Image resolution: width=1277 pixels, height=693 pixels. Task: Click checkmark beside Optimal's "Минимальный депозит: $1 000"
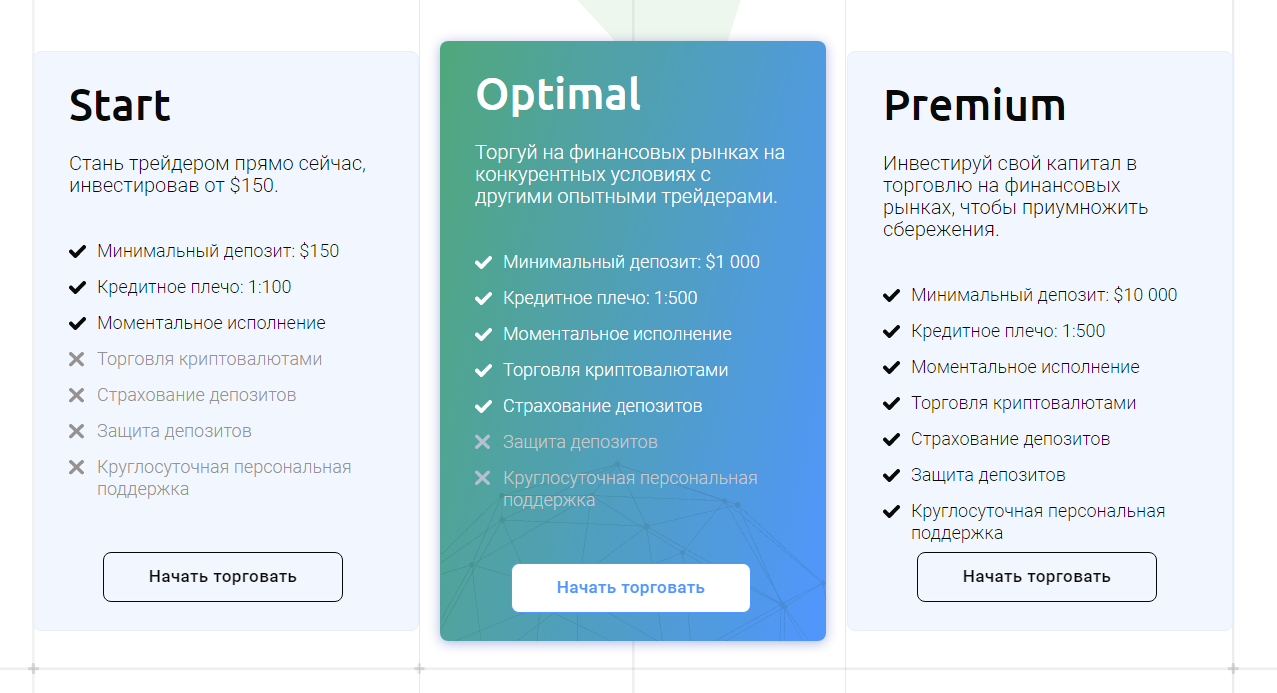coord(483,263)
